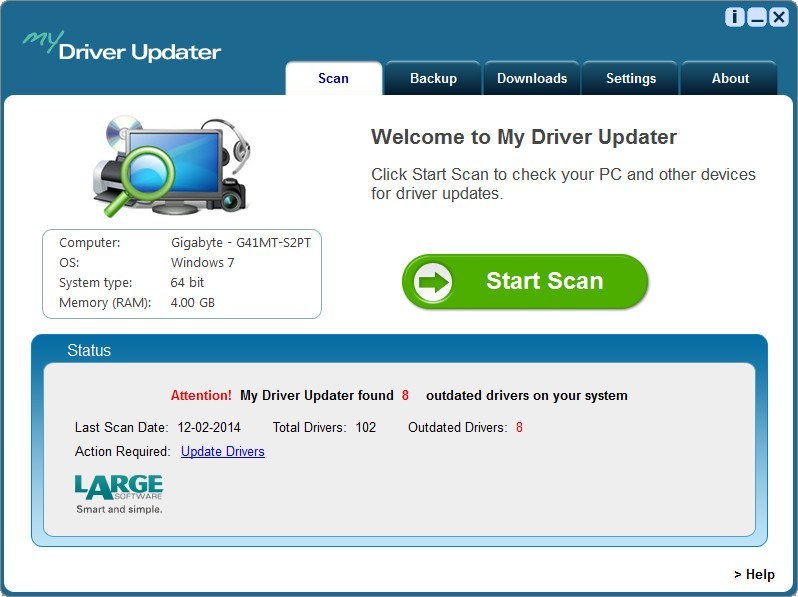Image resolution: width=798 pixels, height=597 pixels.
Task: Follow the Update Drivers link
Action: tap(223, 451)
